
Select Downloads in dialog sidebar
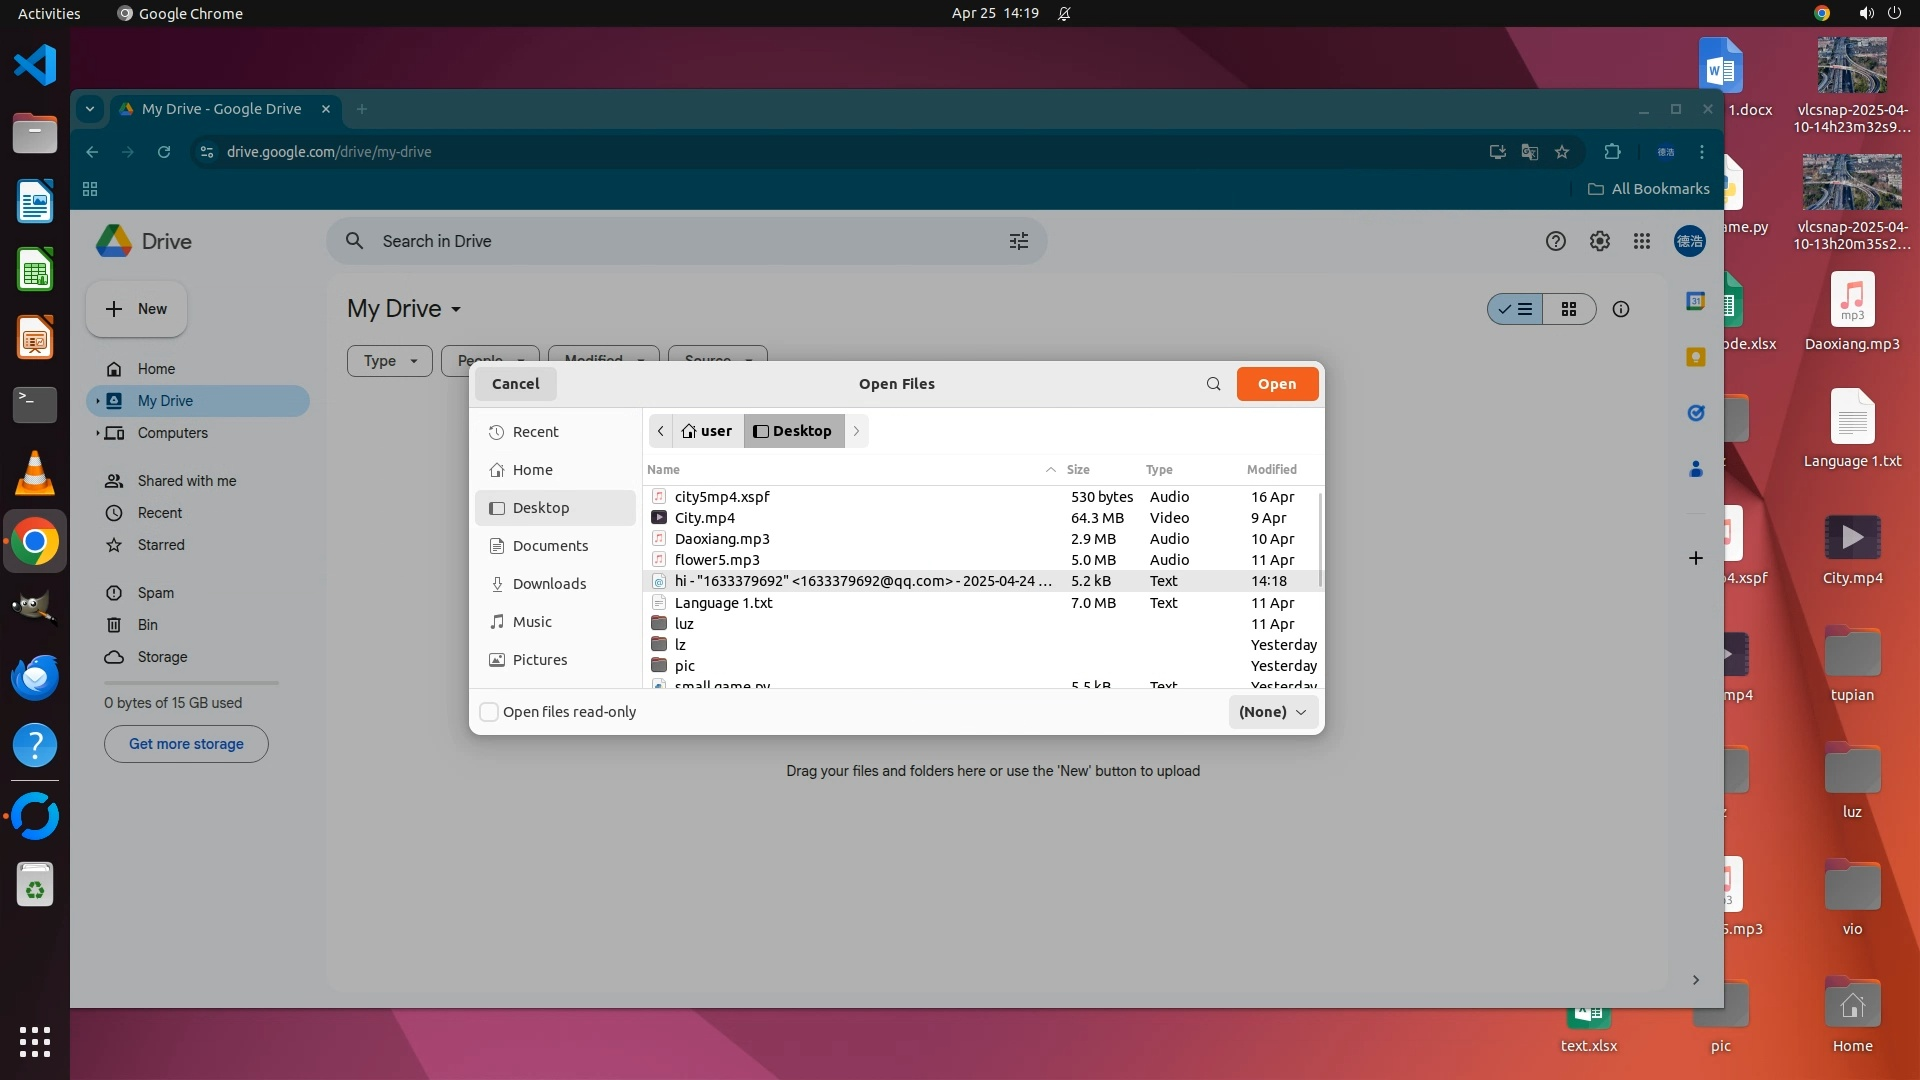[549, 584]
